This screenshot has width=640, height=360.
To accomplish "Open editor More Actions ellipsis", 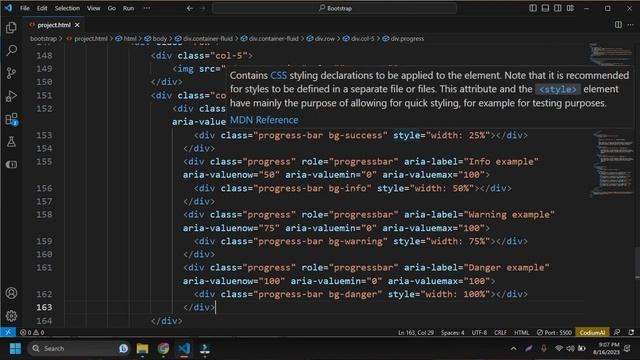I will click(x=631, y=25).
